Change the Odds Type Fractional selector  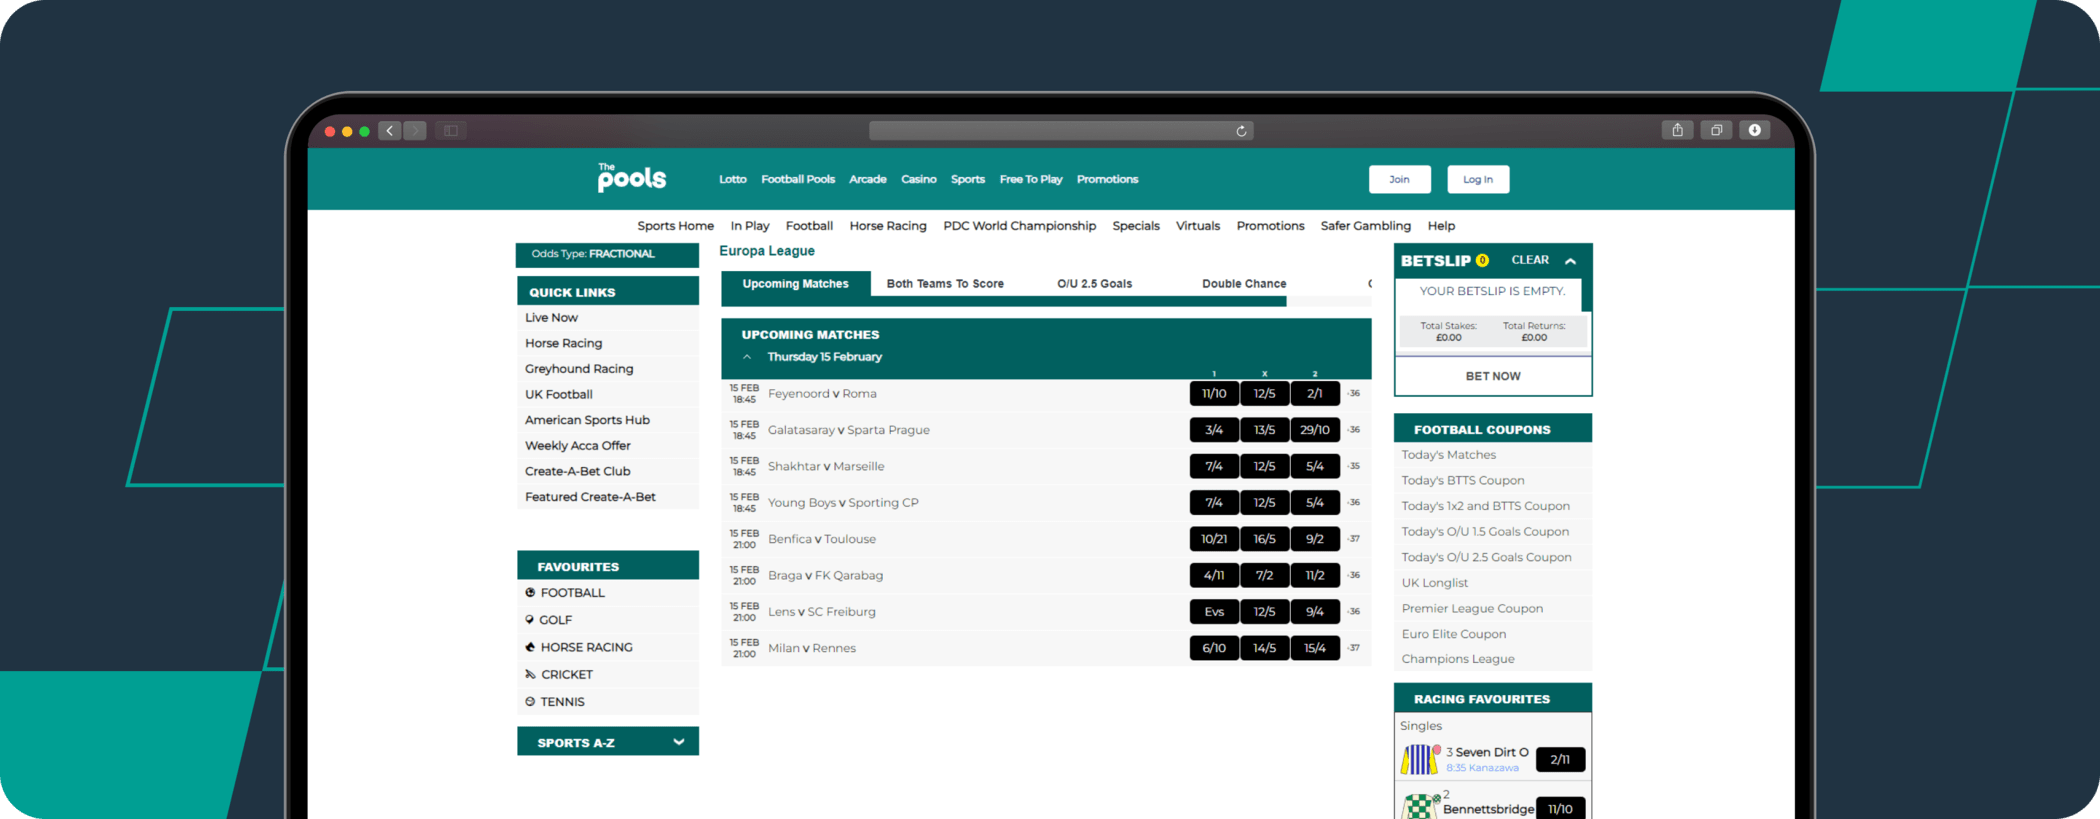(607, 254)
